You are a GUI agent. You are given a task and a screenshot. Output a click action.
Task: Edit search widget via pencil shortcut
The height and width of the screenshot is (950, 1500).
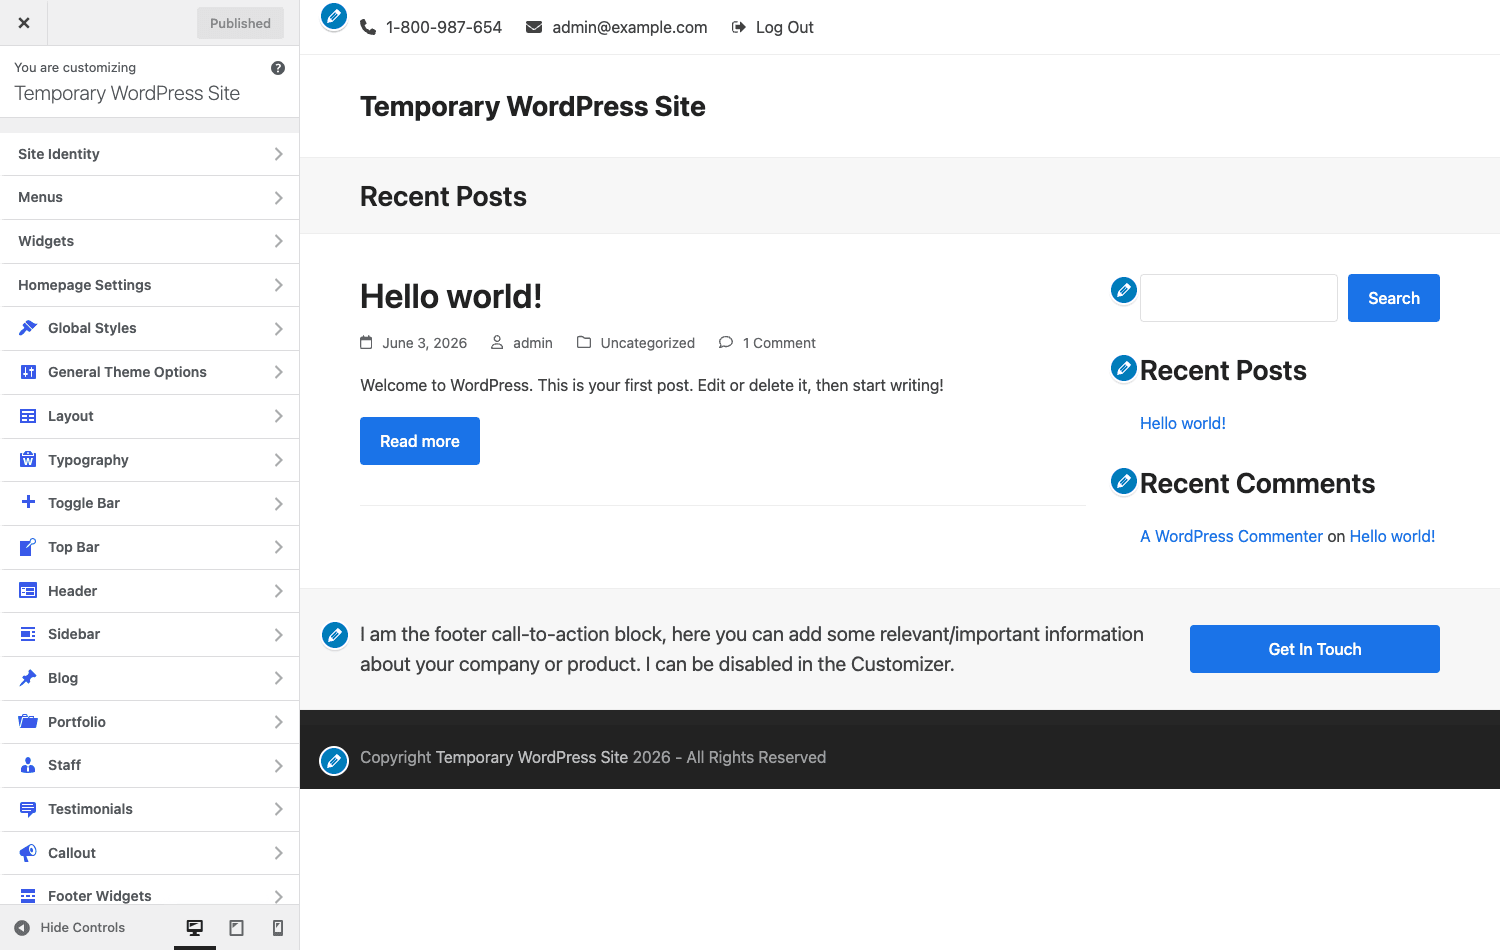pos(1124,290)
